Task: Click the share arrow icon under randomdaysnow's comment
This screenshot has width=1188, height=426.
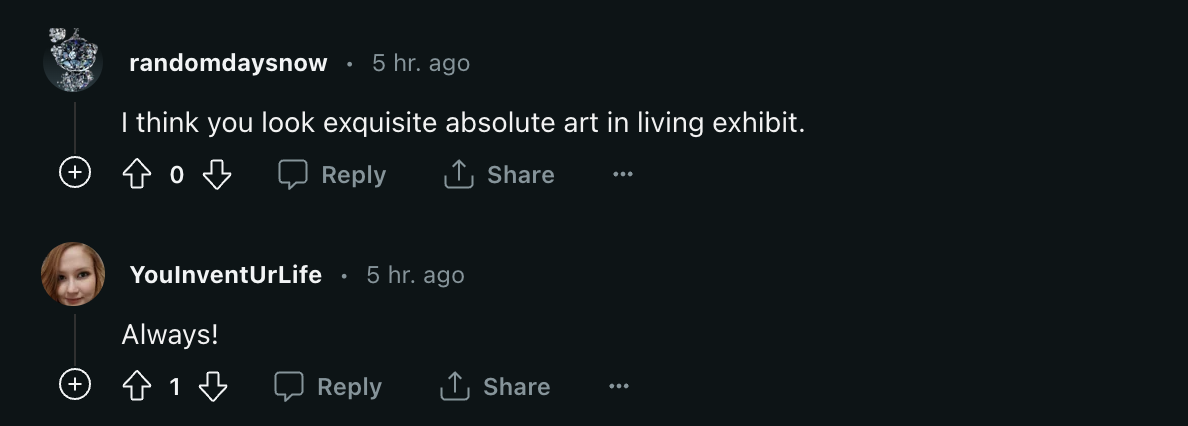Action: [x=458, y=175]
